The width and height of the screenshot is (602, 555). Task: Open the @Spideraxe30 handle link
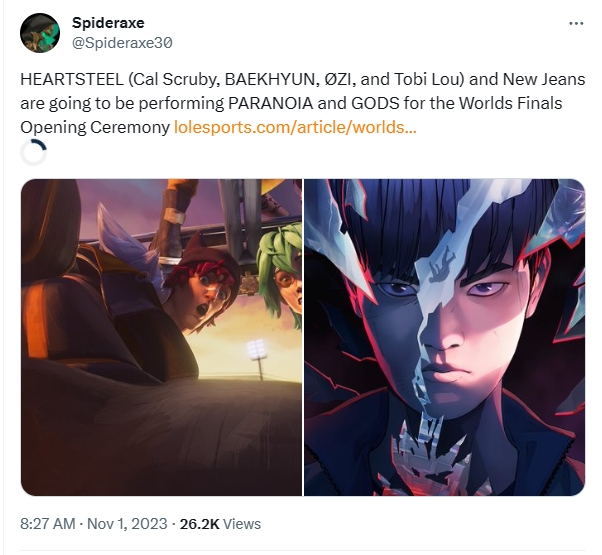(x=122, y=43)
